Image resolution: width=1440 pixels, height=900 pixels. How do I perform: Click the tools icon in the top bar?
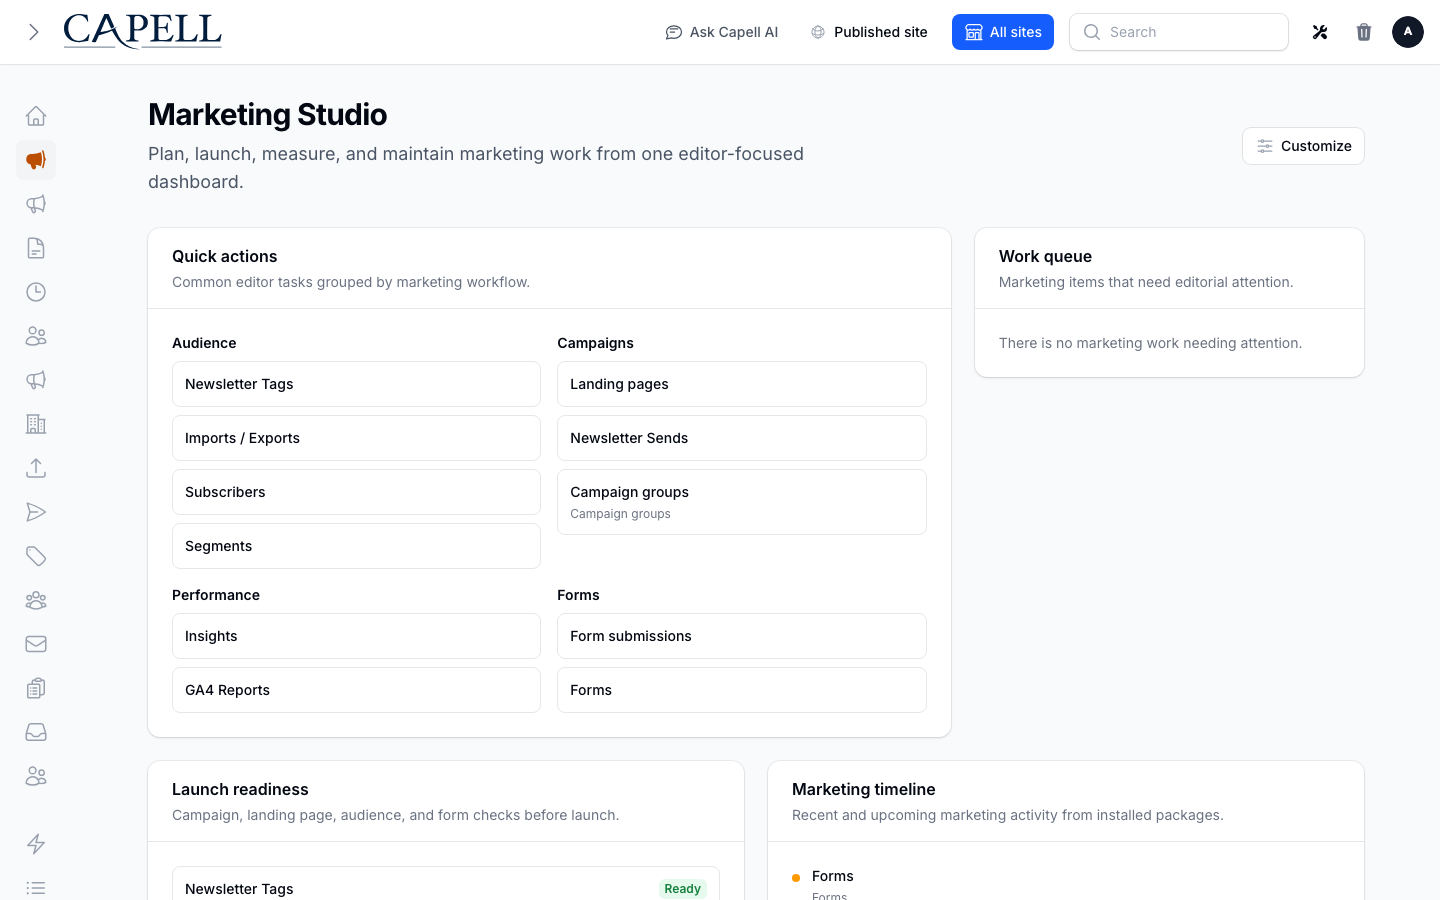[x=1320, y=32]
